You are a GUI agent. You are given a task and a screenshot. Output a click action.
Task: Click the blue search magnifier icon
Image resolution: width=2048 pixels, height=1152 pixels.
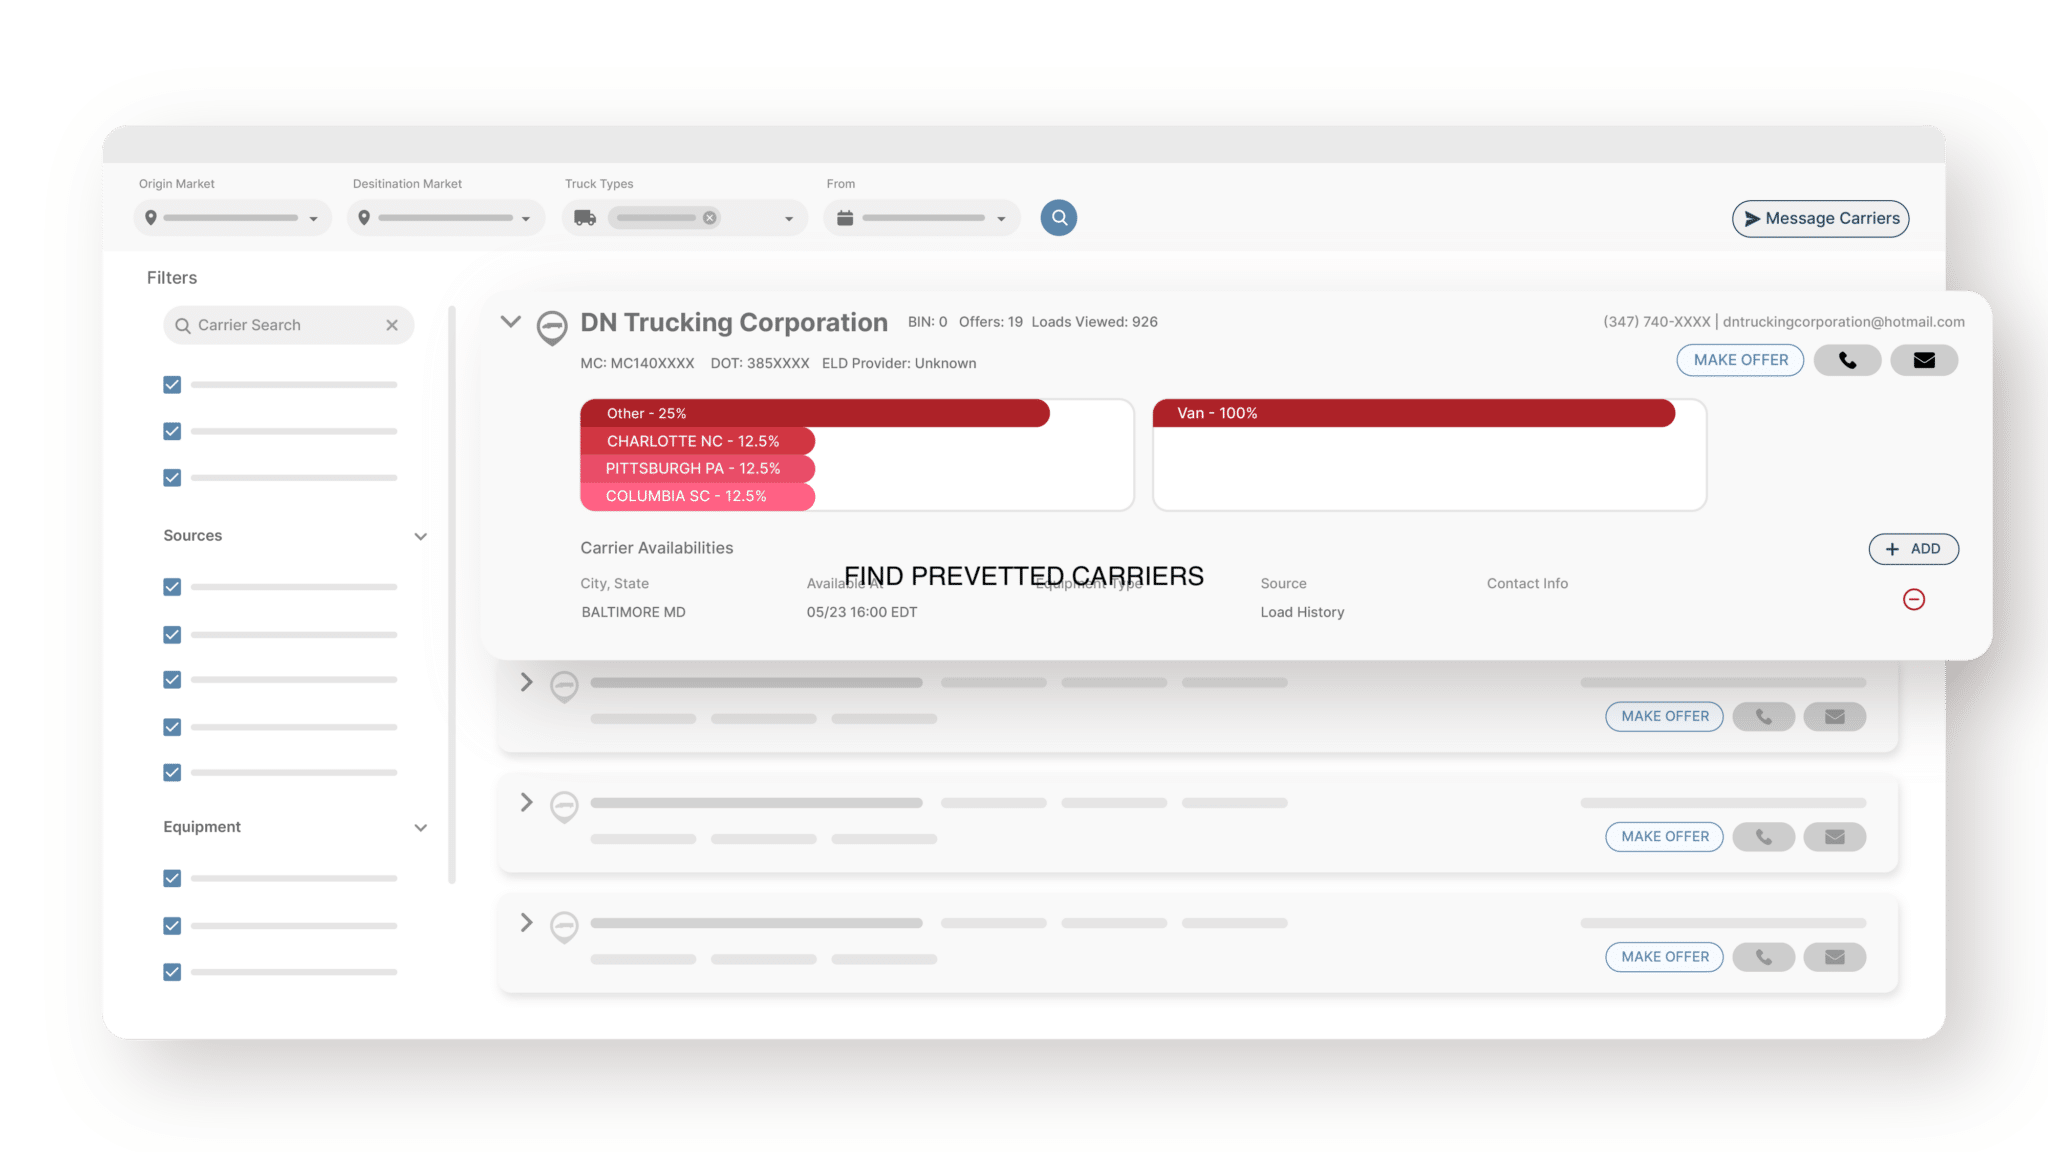pos(1059,217)
